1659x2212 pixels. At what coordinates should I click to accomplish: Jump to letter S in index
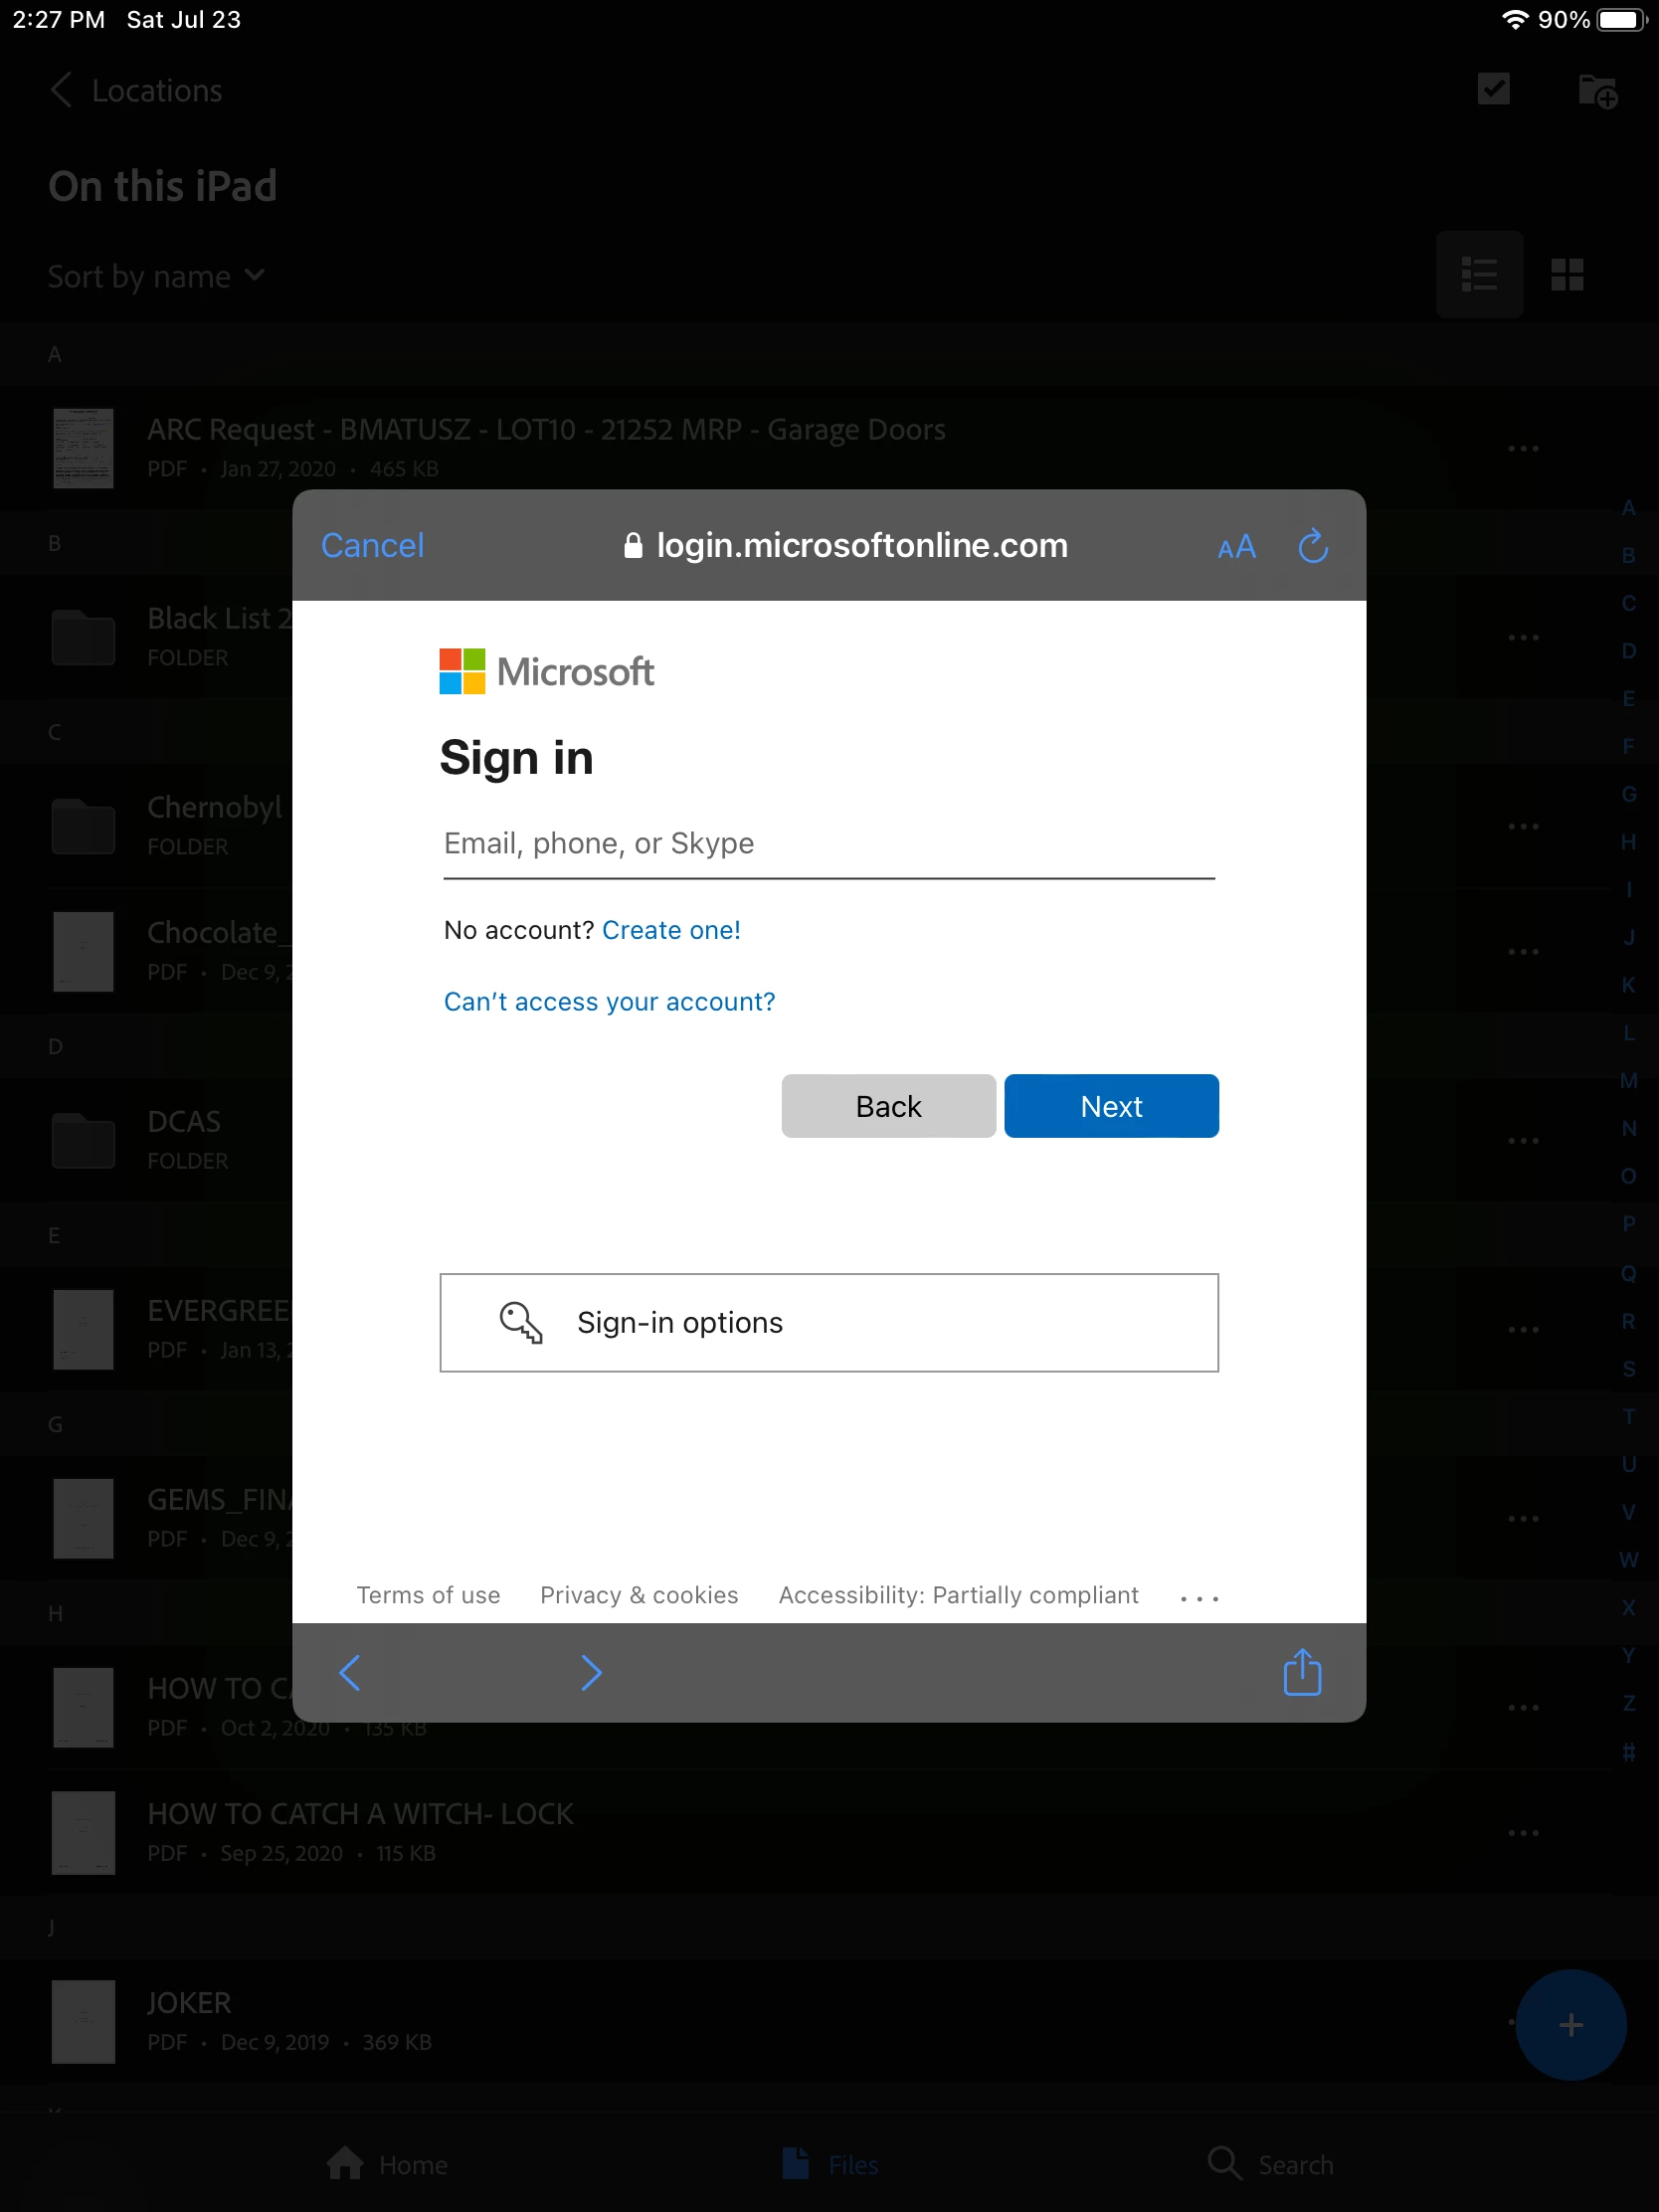[1628, 1369]
